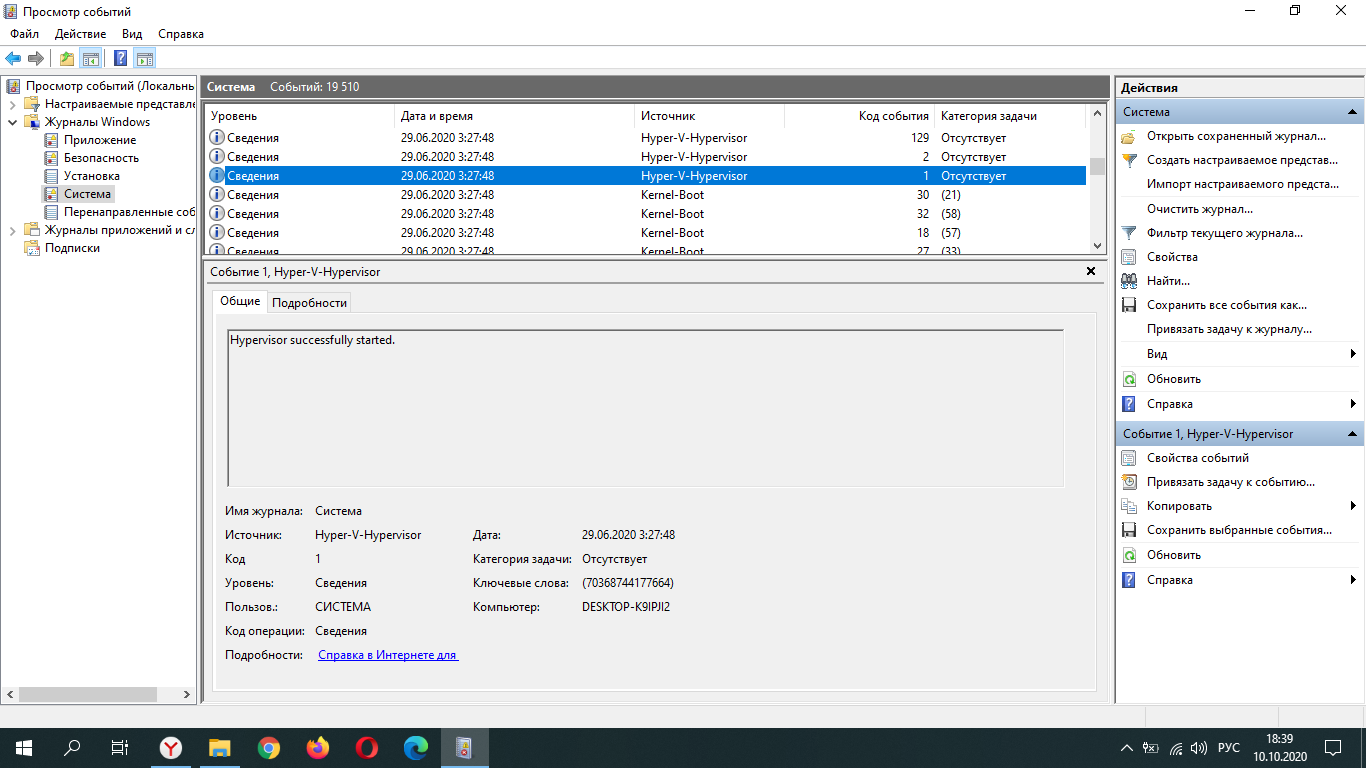Select the Безопасность log in the tree
1366x768 pixels.
[102, 158]
